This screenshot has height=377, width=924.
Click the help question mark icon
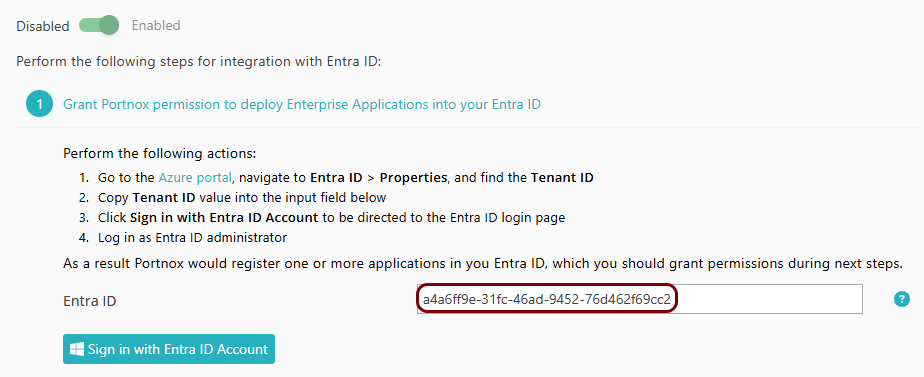coord(902,299)
